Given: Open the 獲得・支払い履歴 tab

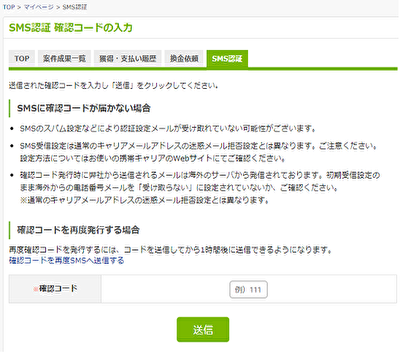Looking at the screenshot, I should point(128,58).
